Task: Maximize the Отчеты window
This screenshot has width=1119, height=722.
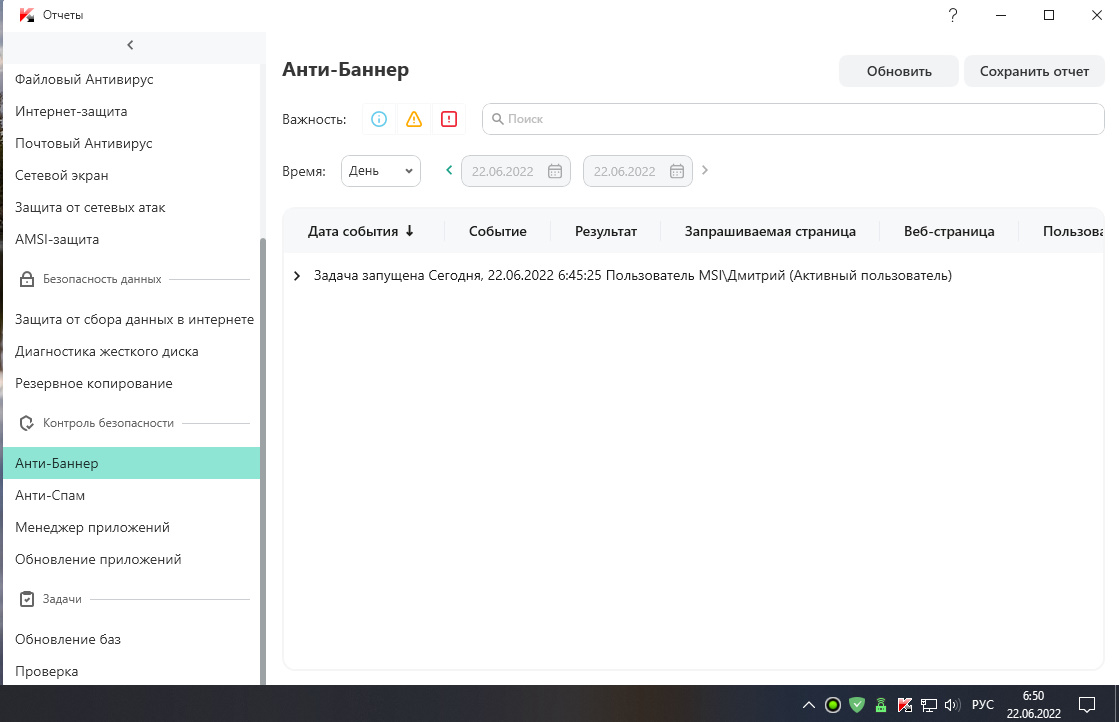Action: [x=1049, y=15]
